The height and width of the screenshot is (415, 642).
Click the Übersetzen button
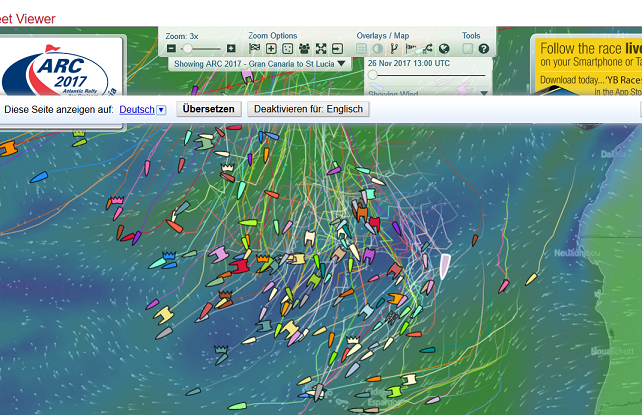tap(208, 109)
